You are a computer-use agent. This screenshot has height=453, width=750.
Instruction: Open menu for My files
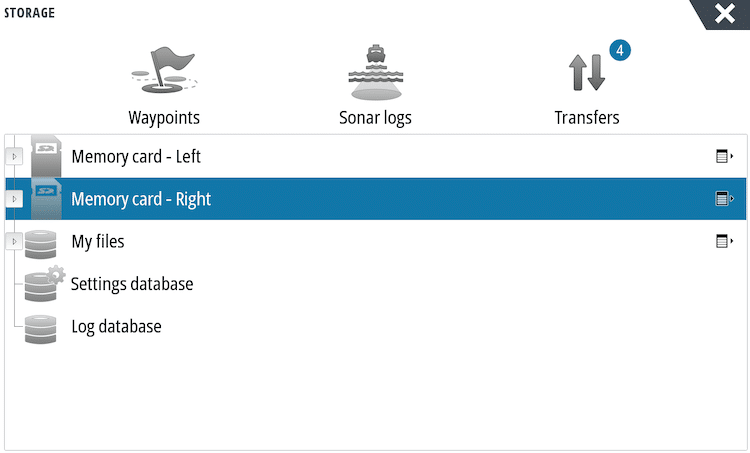click(724, 241)
